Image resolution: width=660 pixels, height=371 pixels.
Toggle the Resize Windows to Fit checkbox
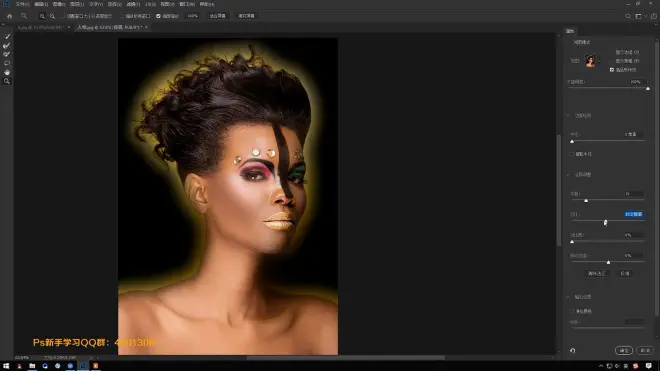tap(63, 16)
